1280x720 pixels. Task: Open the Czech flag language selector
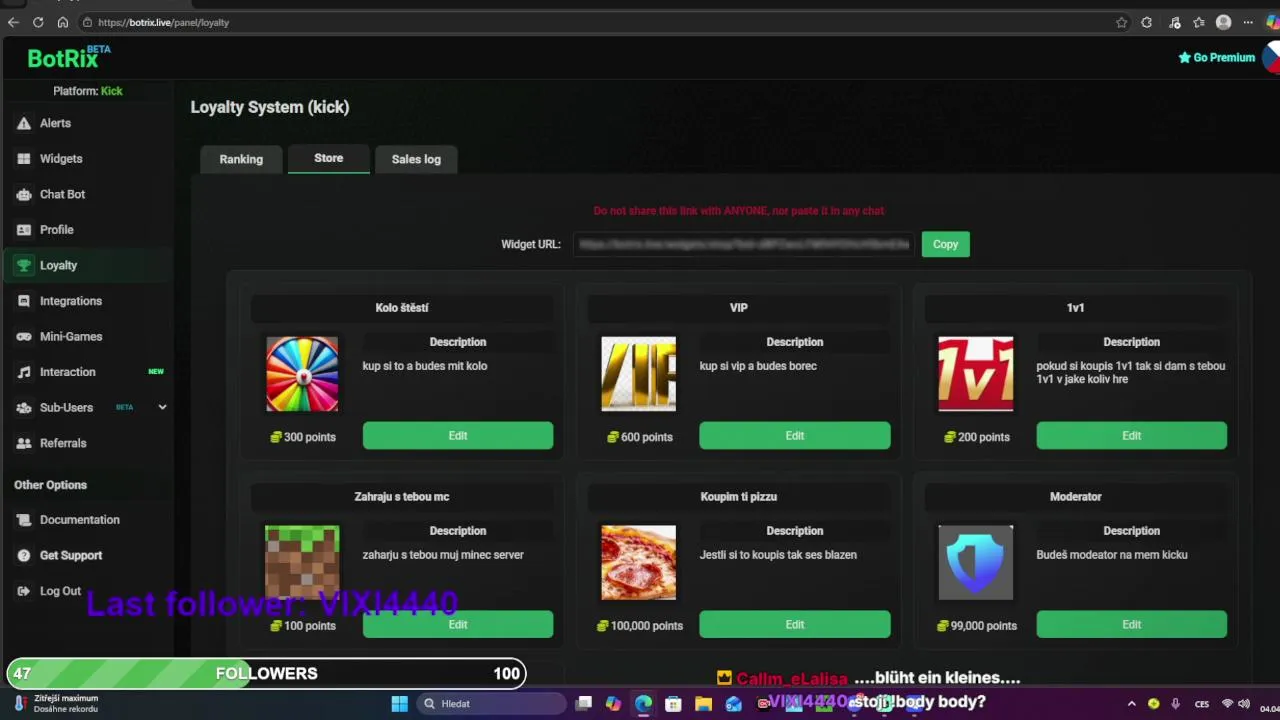point(1271,58)
